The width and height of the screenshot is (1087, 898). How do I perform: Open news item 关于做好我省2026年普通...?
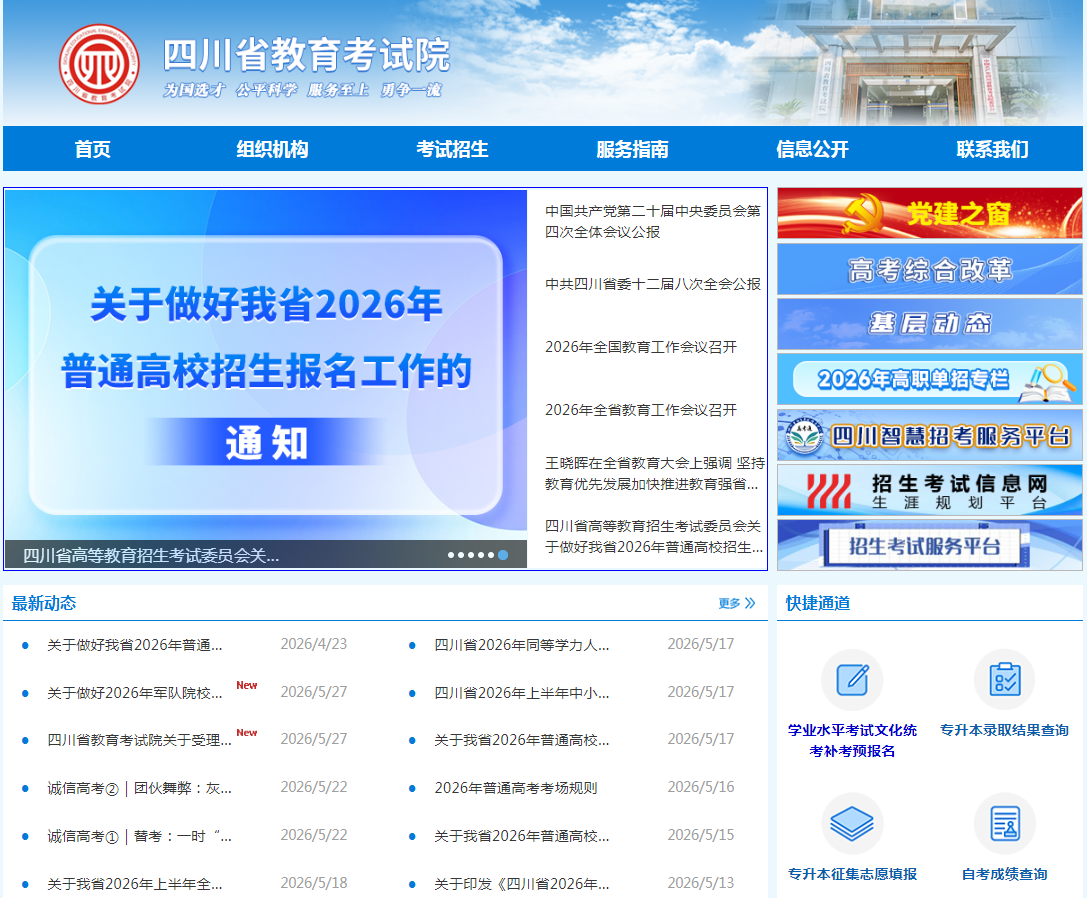pyautogui.click(x=134, y=645)
